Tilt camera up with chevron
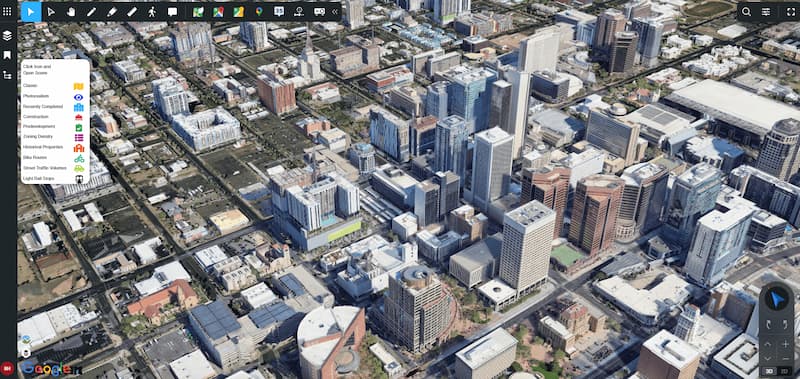This screenshot has height=379, width=800. click(x=768, y=344)
